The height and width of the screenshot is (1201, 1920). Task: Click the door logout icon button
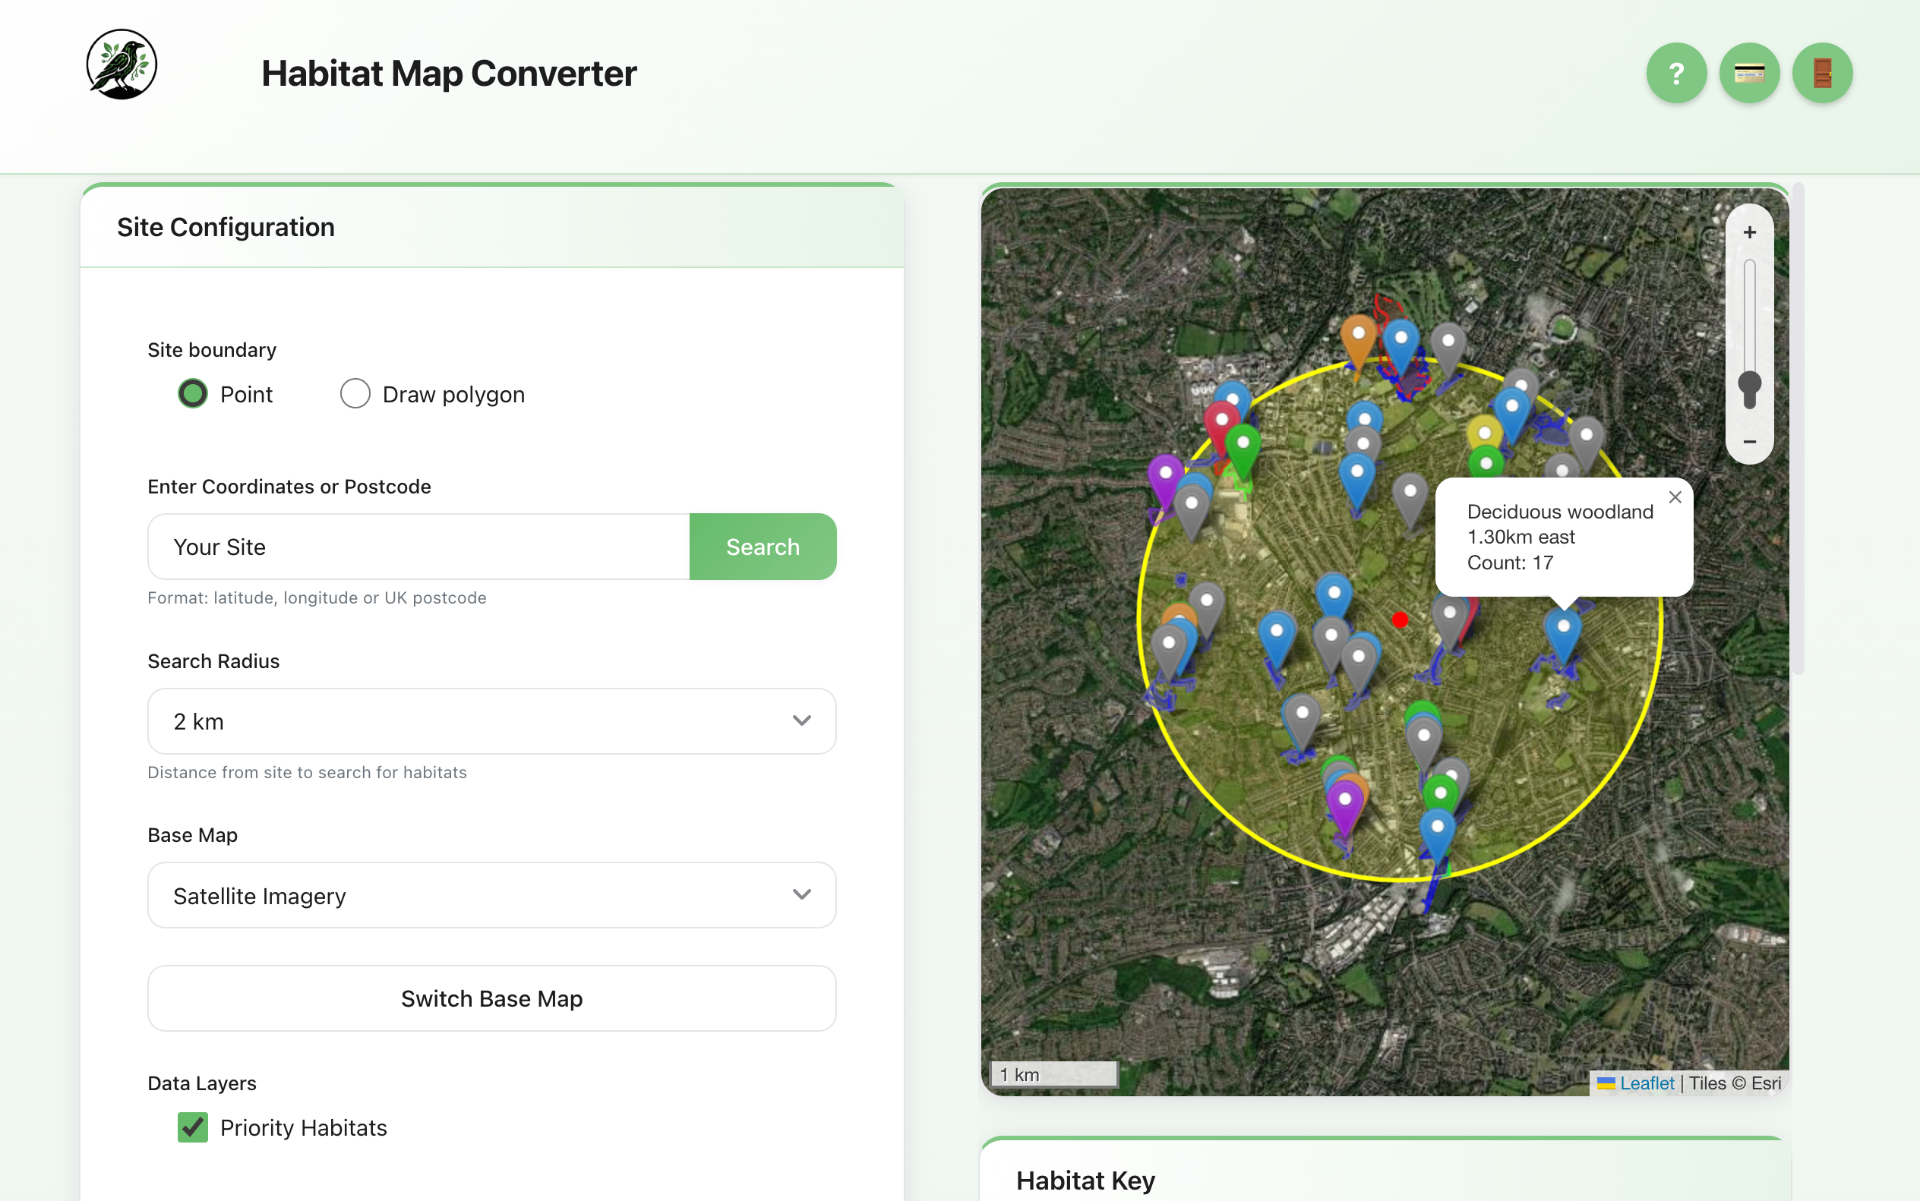pos(1822,73)
